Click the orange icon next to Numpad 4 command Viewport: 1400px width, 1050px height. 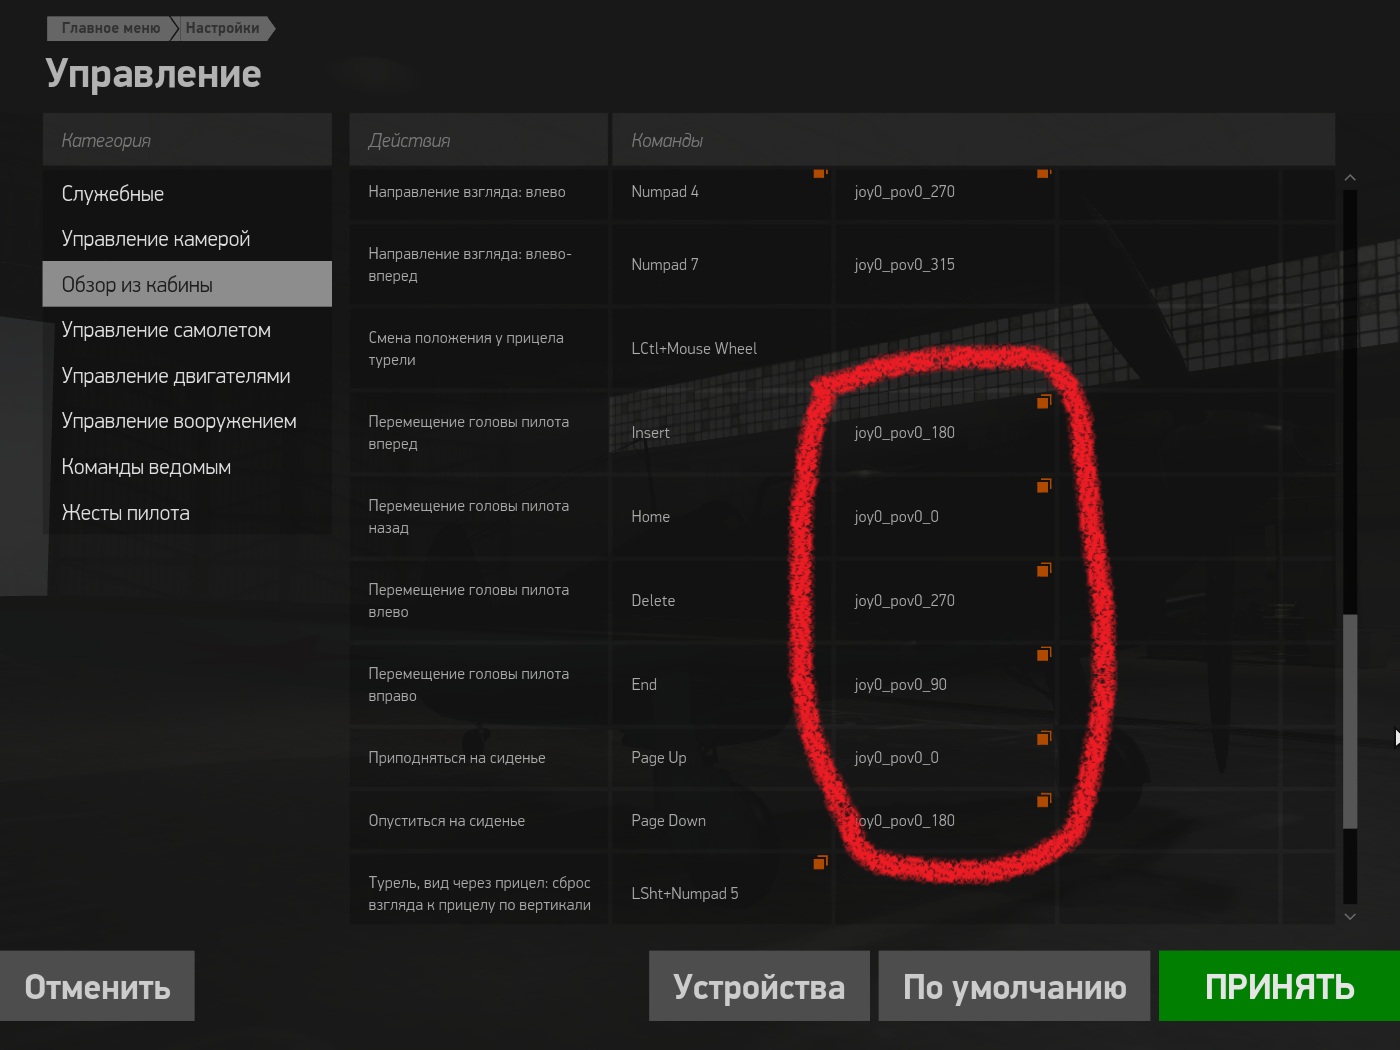[x=821, y=173]
